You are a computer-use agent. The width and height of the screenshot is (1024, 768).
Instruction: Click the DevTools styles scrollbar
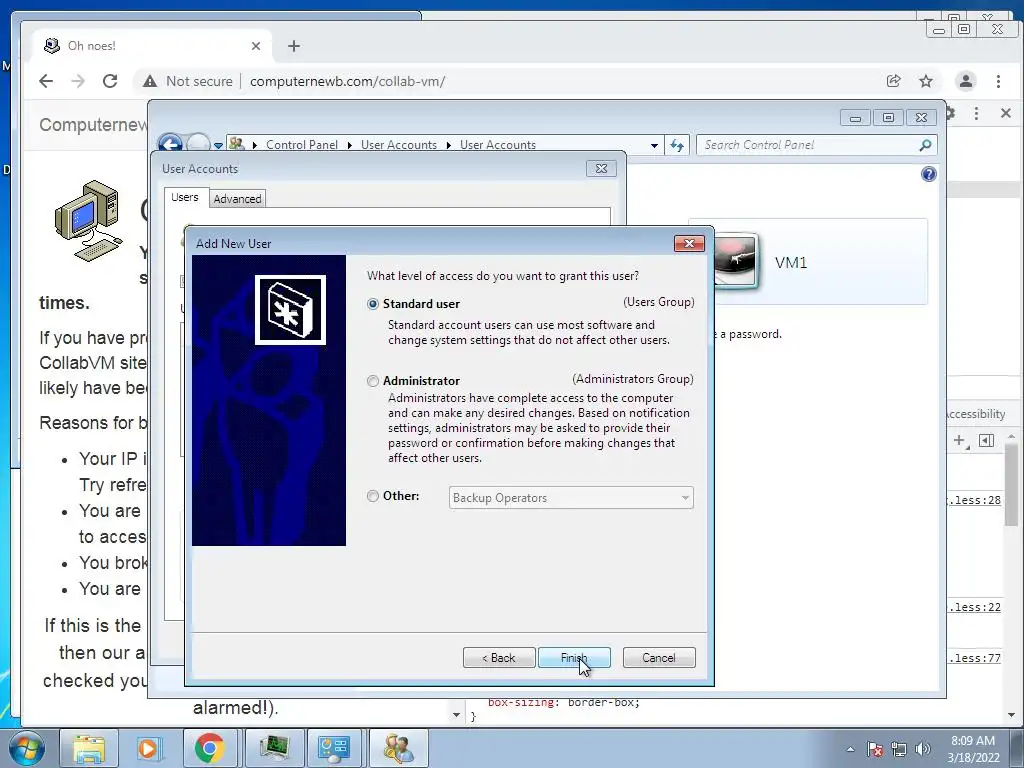point(1011,484)
